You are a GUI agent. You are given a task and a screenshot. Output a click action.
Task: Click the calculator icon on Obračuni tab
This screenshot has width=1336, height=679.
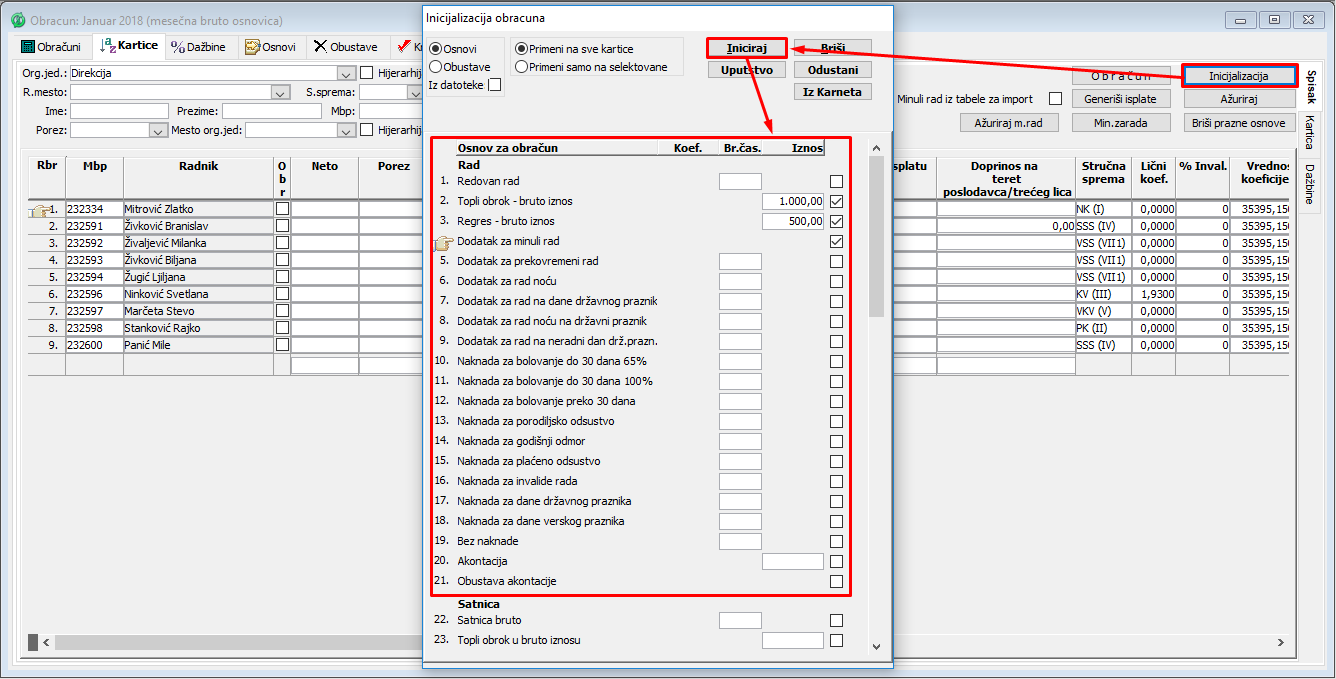28,47
